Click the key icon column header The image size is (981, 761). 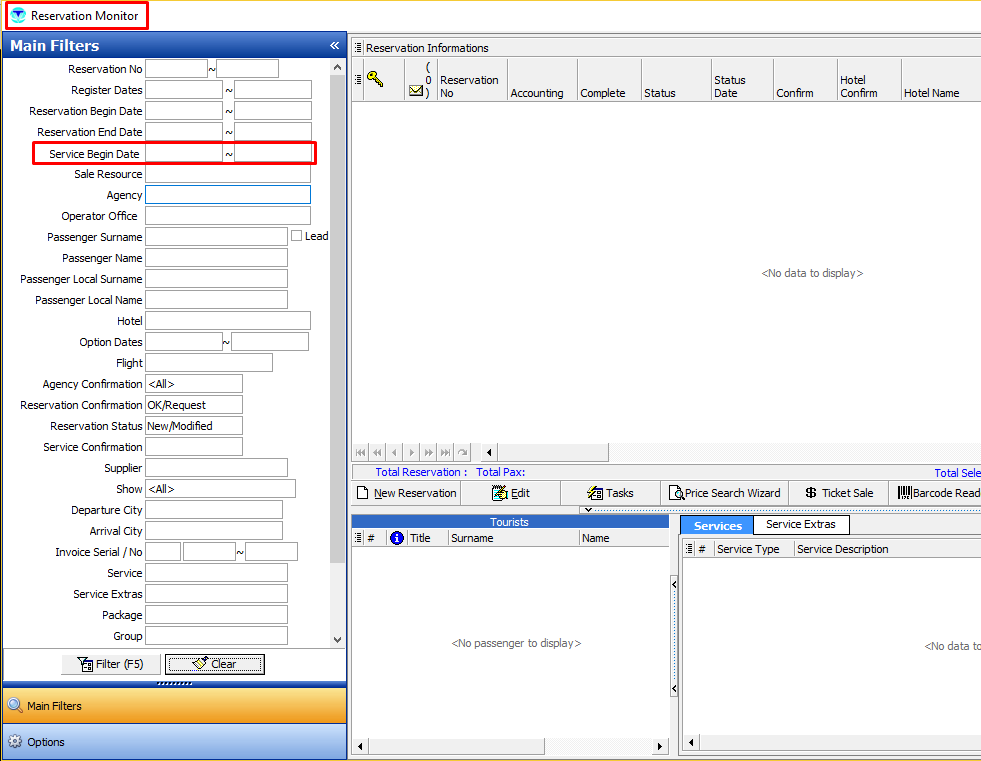point(376,79)
